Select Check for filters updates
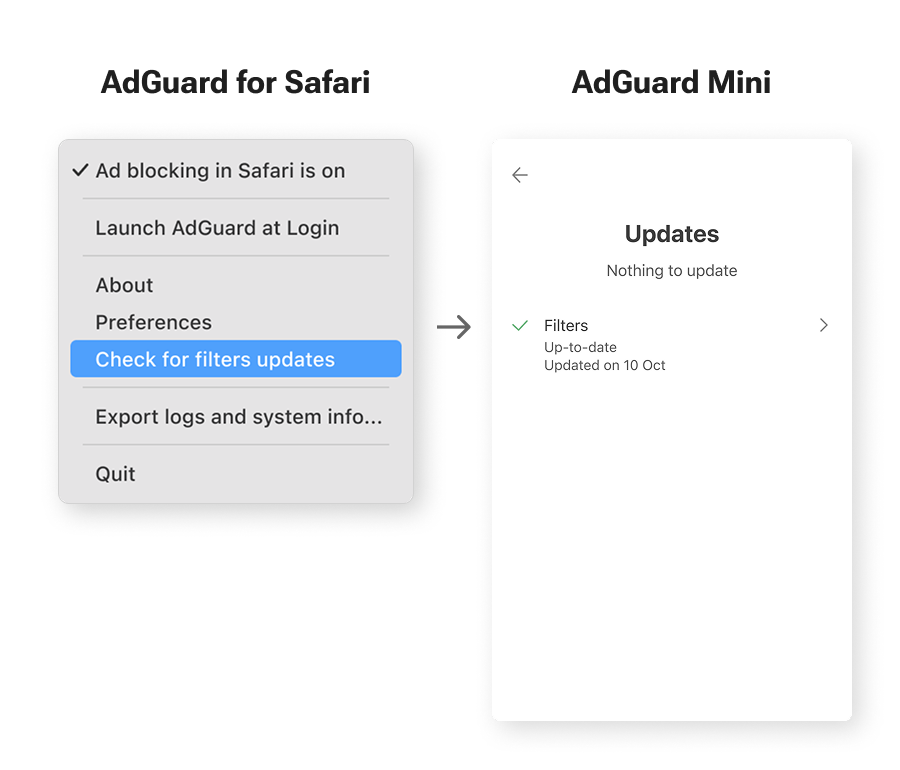900x770 pixels. tap(215, 359)
